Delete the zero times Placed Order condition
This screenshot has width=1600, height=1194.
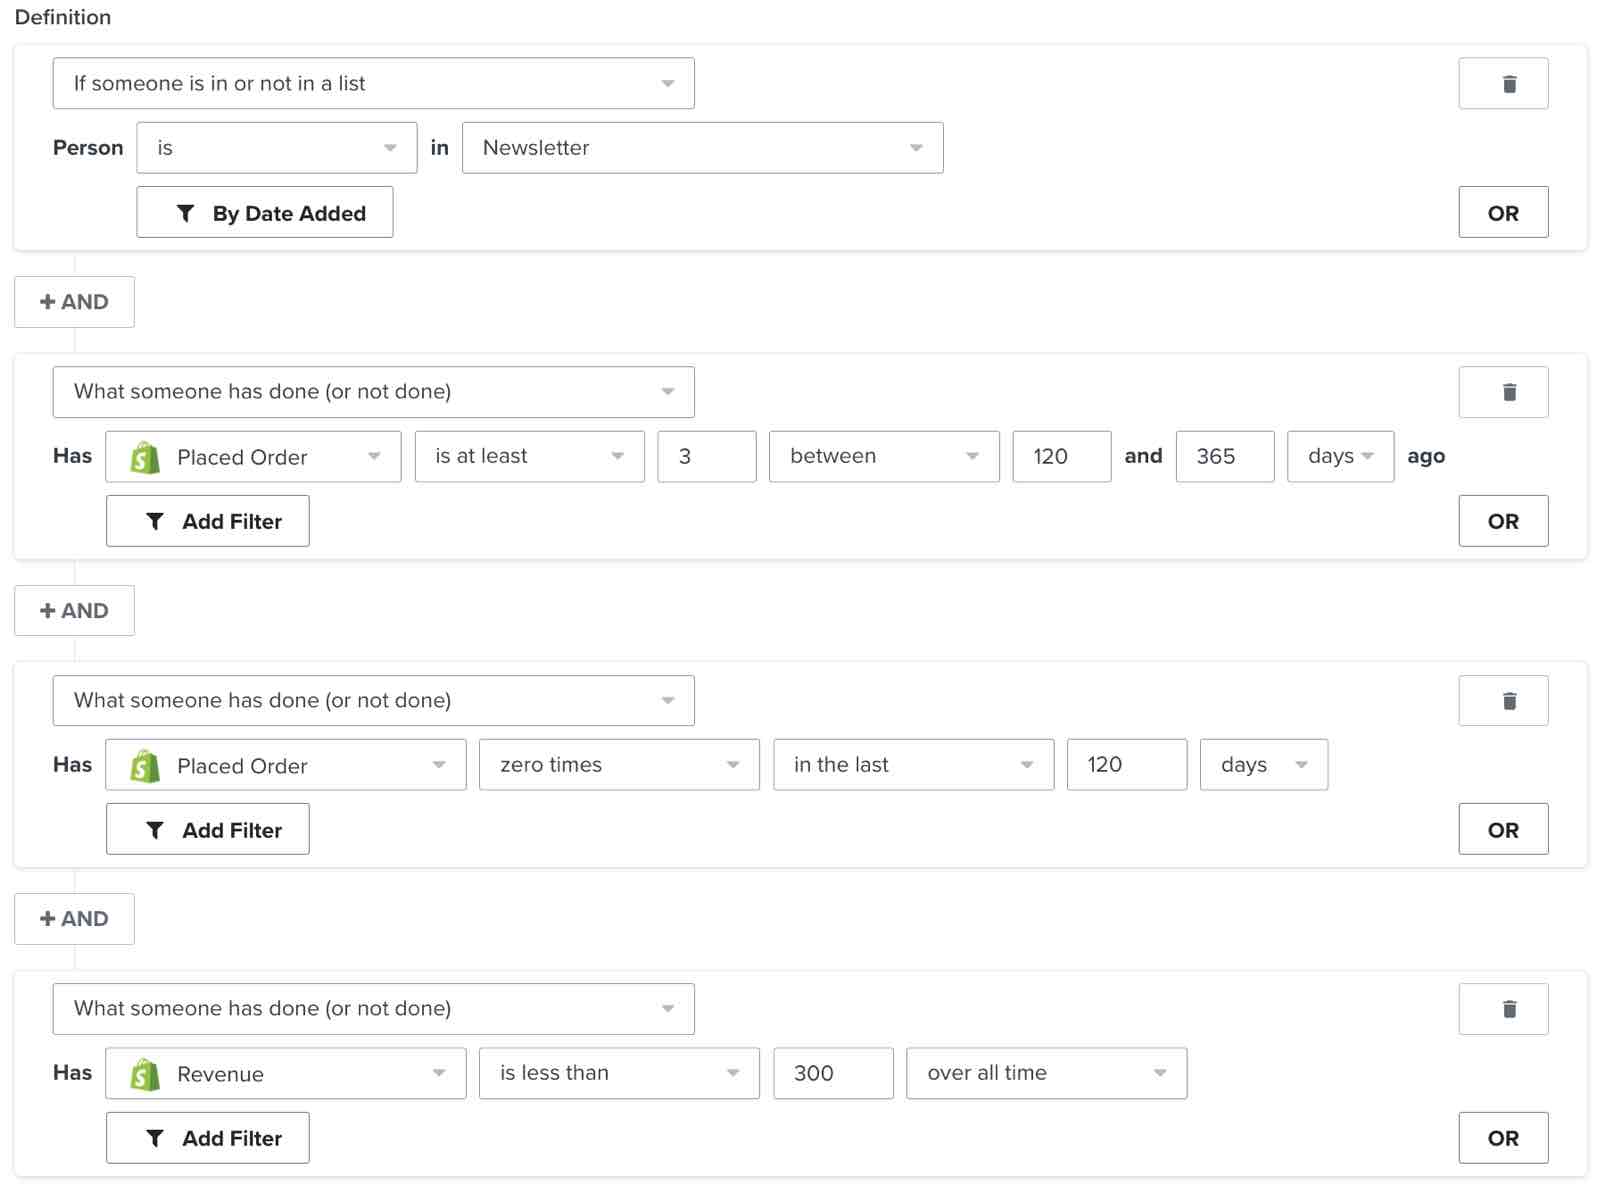[x=1503, y=700]
